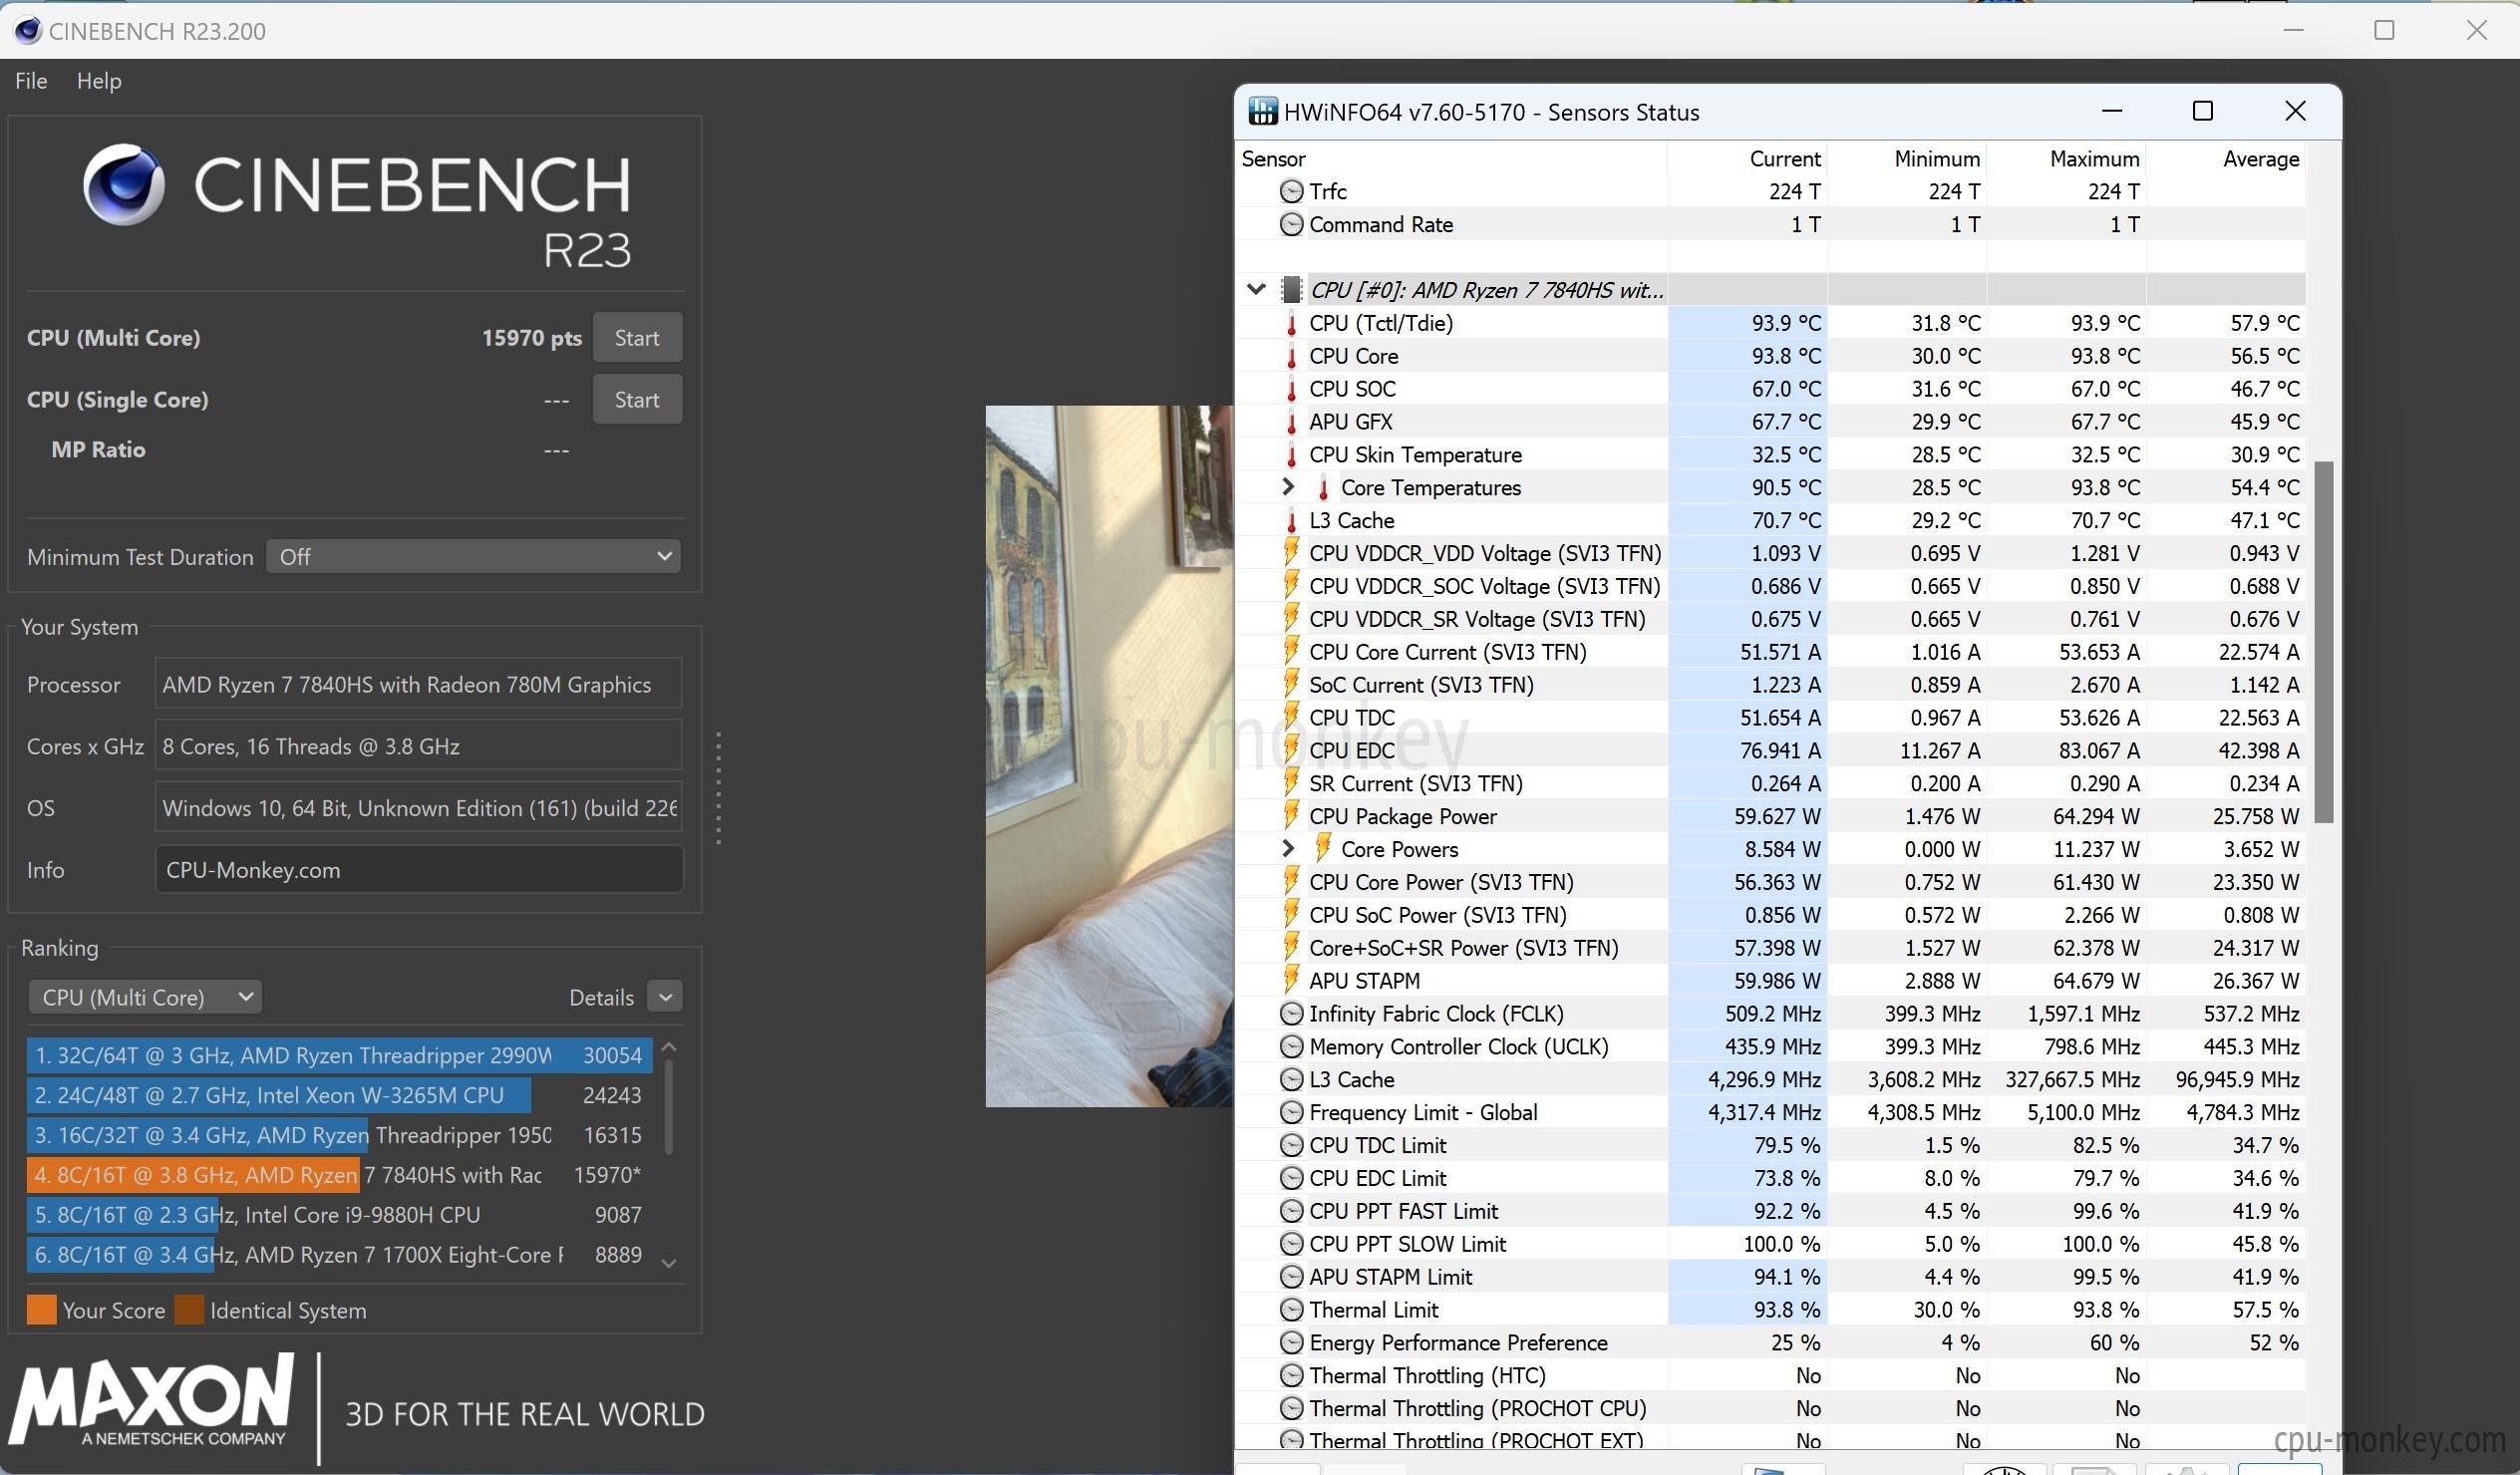
Task: Click clock icon for Energy Performance Preference
Action: (1292, 1343)
